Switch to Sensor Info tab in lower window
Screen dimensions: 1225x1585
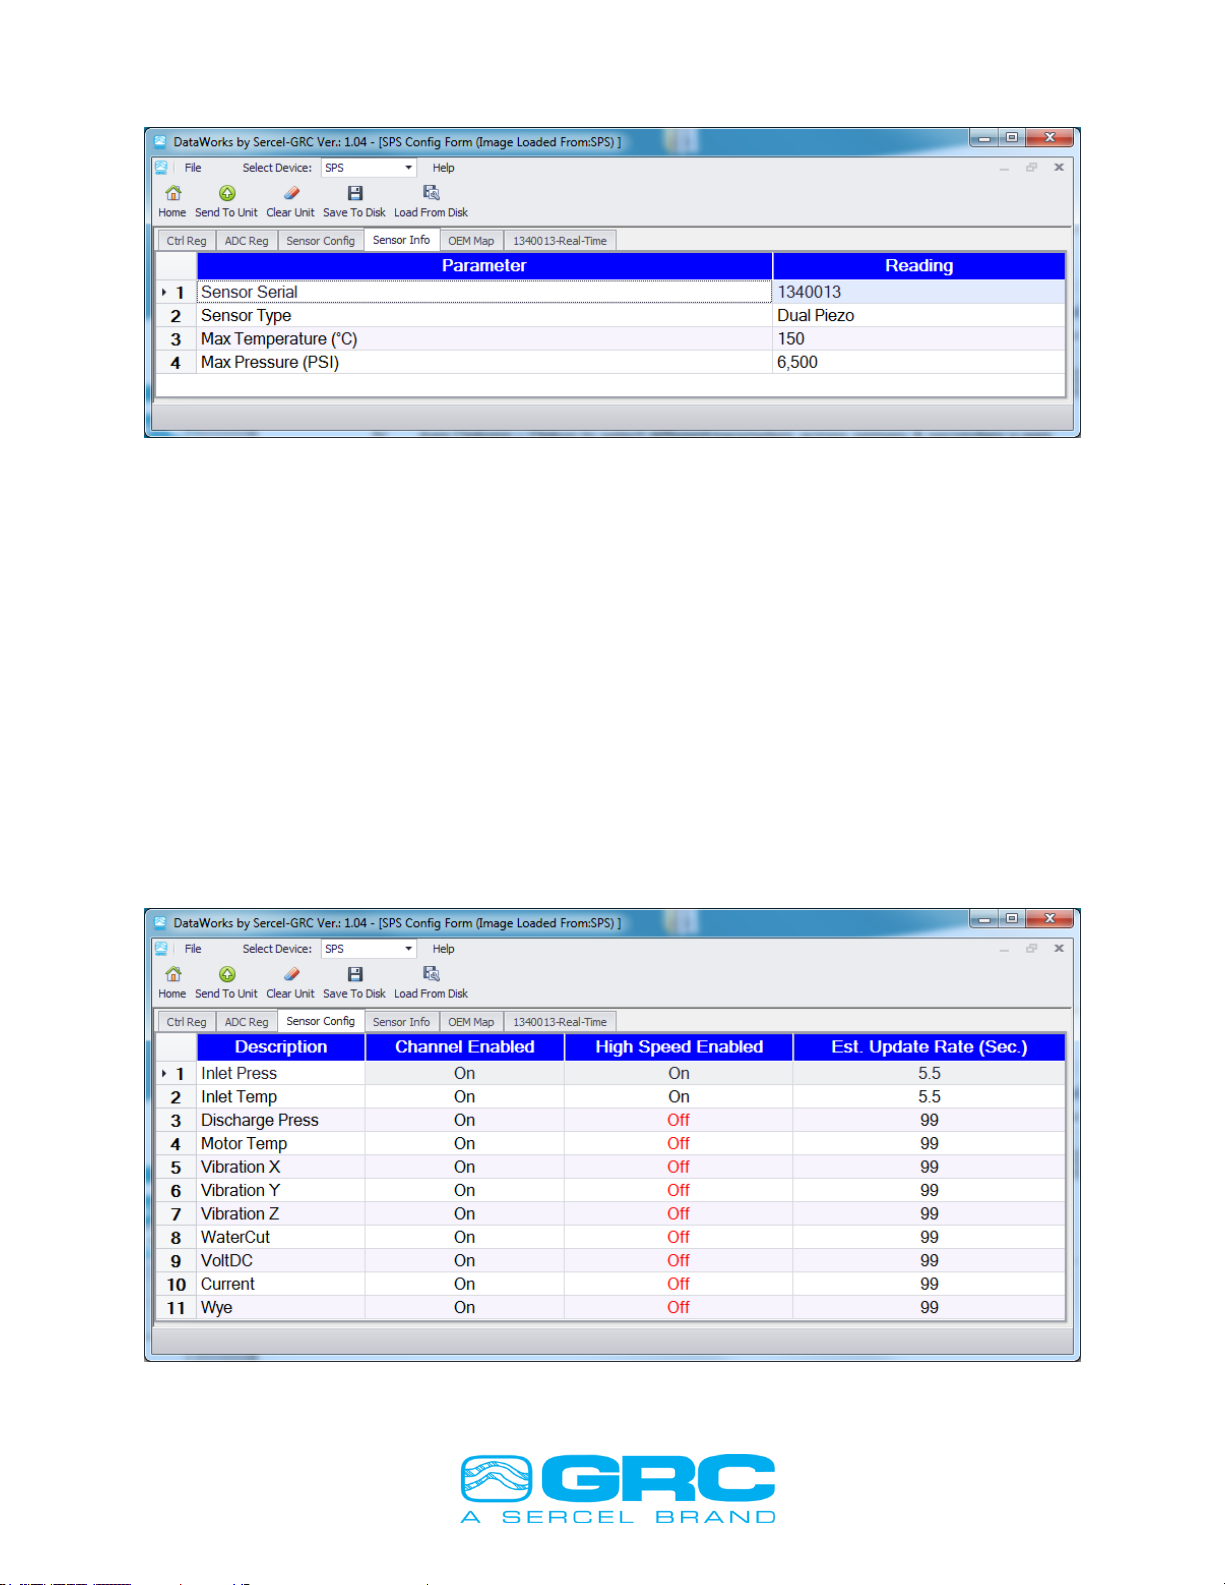point(401,1022)
